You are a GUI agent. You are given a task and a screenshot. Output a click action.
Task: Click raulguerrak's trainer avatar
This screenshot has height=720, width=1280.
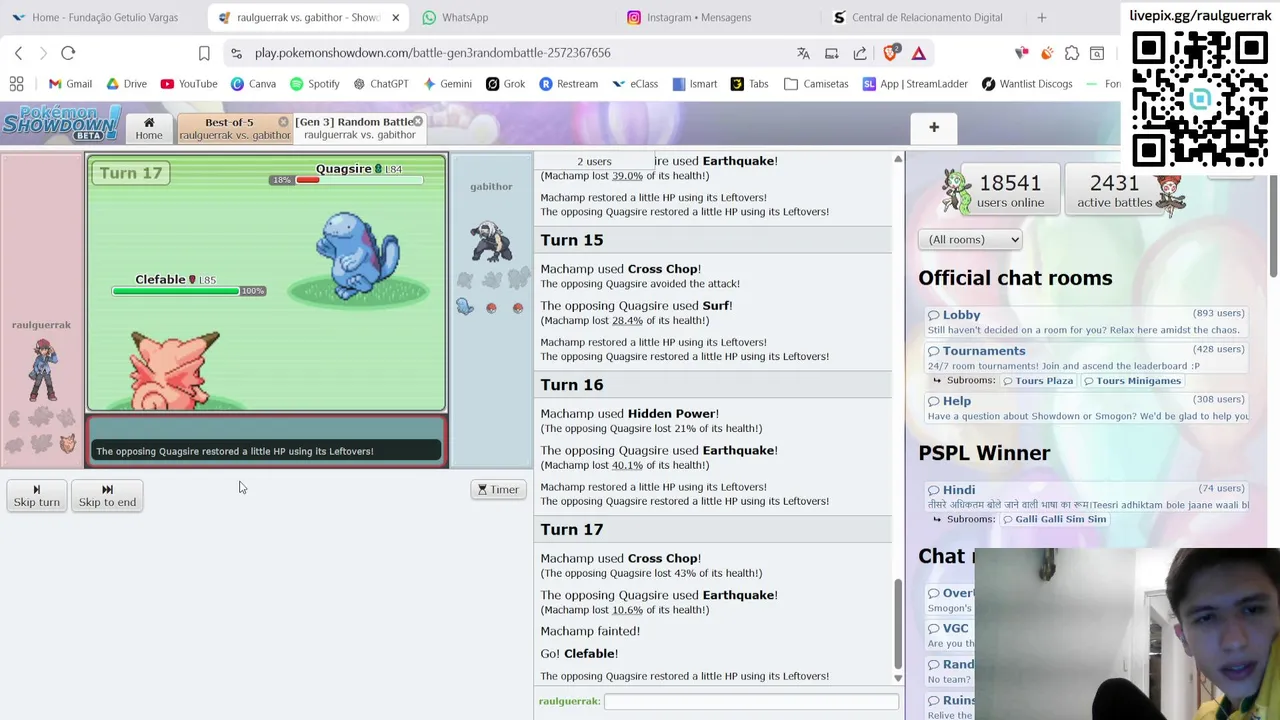click(x=42, y=370)
